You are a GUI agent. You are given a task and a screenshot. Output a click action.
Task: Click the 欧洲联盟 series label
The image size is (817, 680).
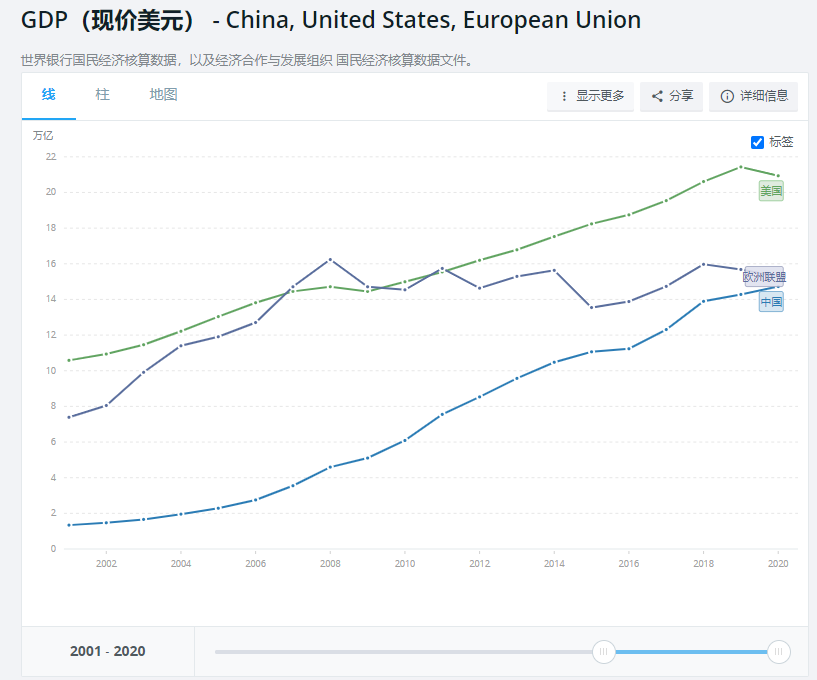(x=764, y=277)
